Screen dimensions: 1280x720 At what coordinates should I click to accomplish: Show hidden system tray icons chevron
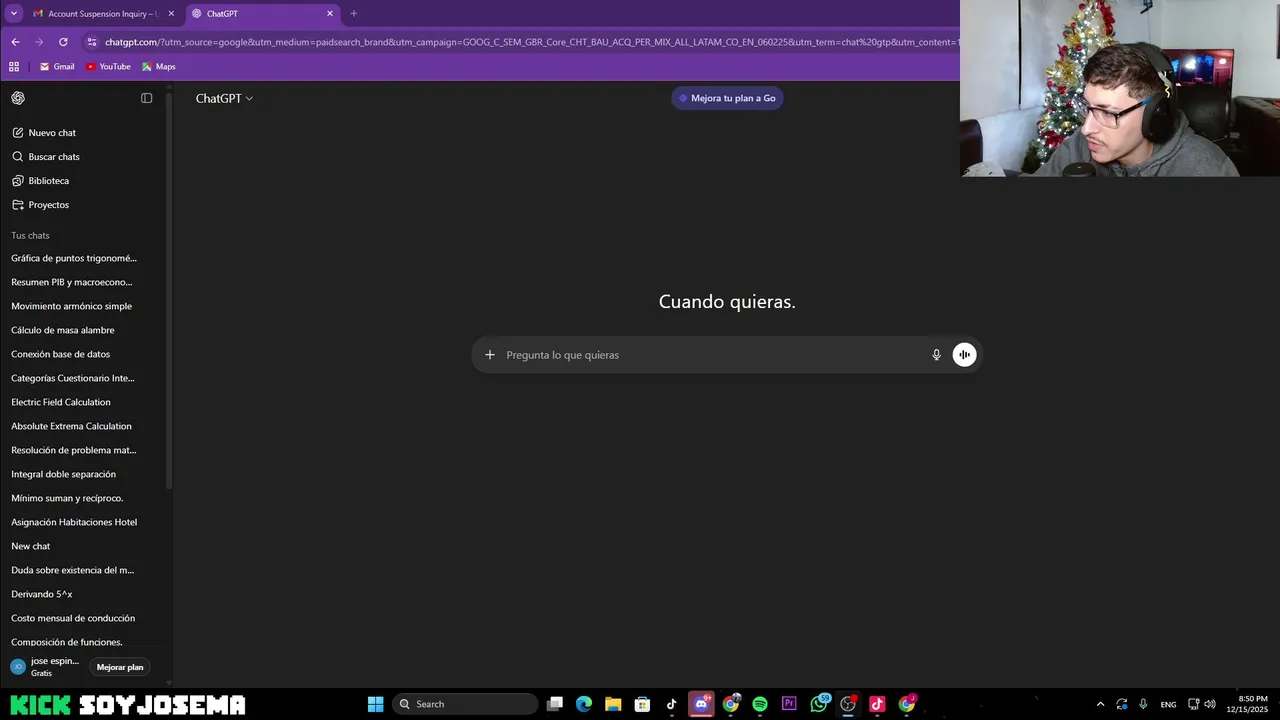tap(1101, 704)
